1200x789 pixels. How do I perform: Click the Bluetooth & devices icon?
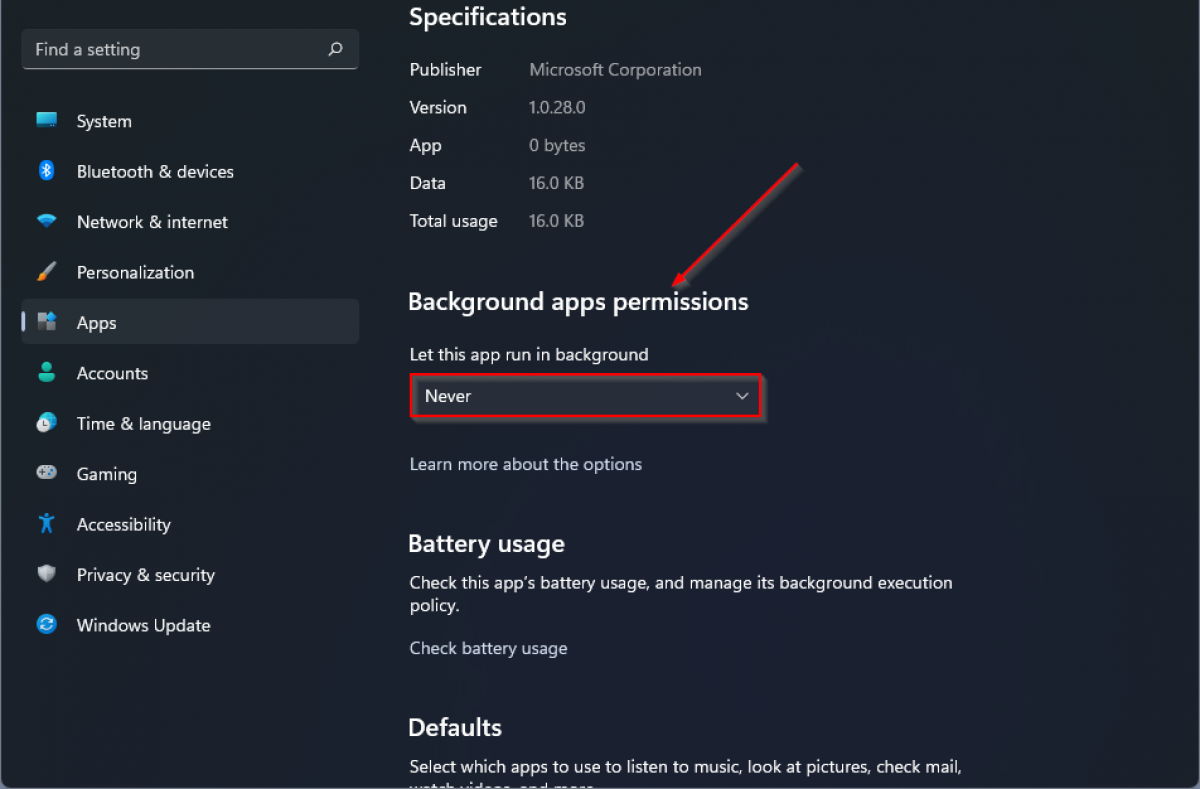point(46,171)
